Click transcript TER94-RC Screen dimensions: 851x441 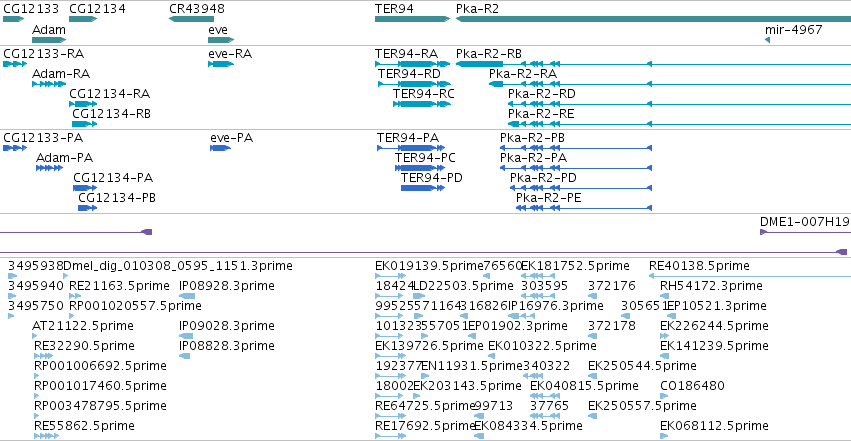coord(424,94)
